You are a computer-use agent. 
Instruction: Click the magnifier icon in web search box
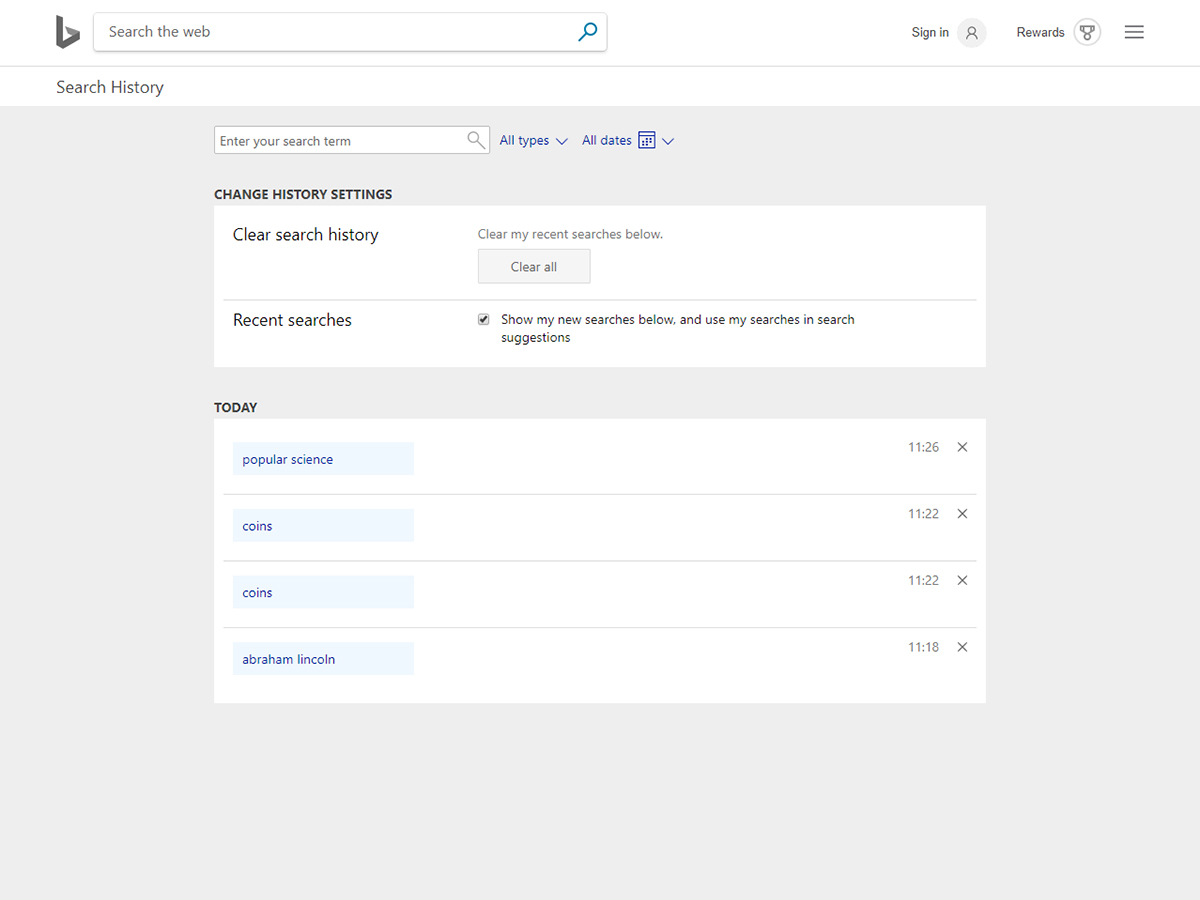(588, 32)
